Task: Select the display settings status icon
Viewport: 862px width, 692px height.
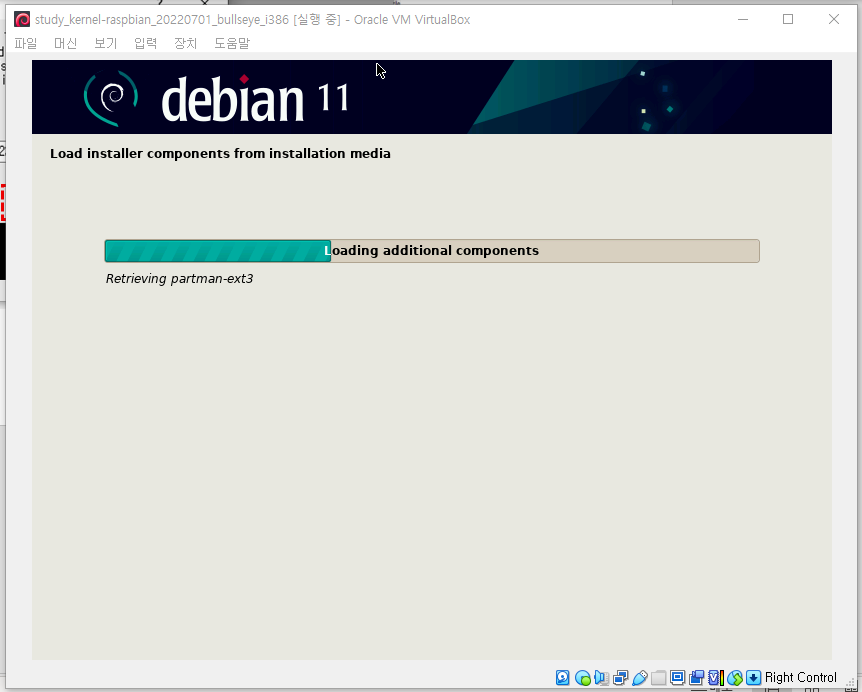Action: tap(678, 677)
